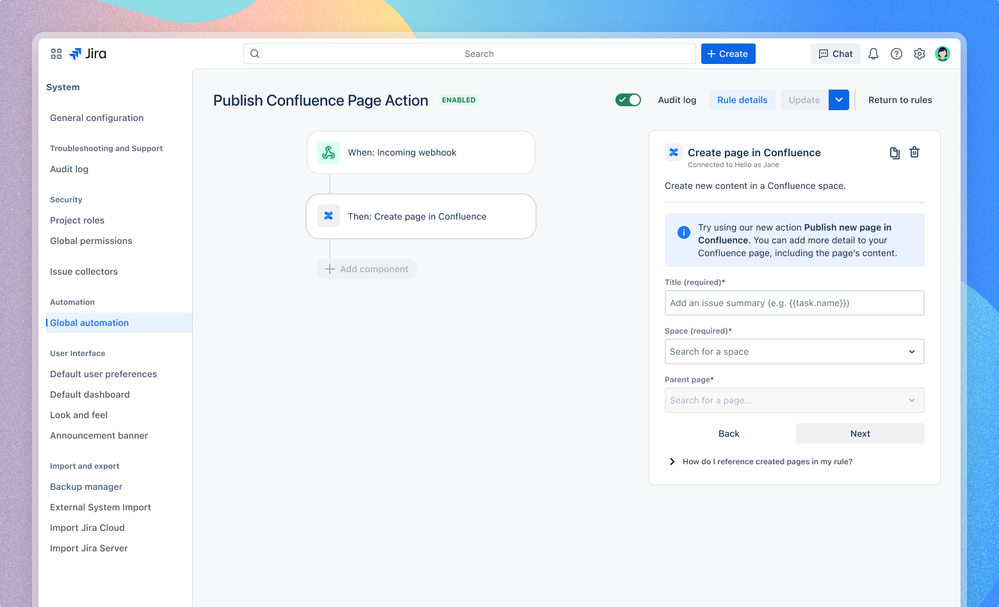
Task: Open Backup manager
Action: pos(86,487)
